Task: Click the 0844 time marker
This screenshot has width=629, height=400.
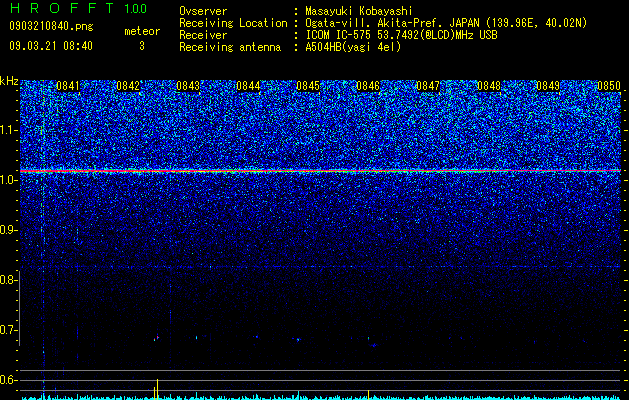Action: [248, 86]
